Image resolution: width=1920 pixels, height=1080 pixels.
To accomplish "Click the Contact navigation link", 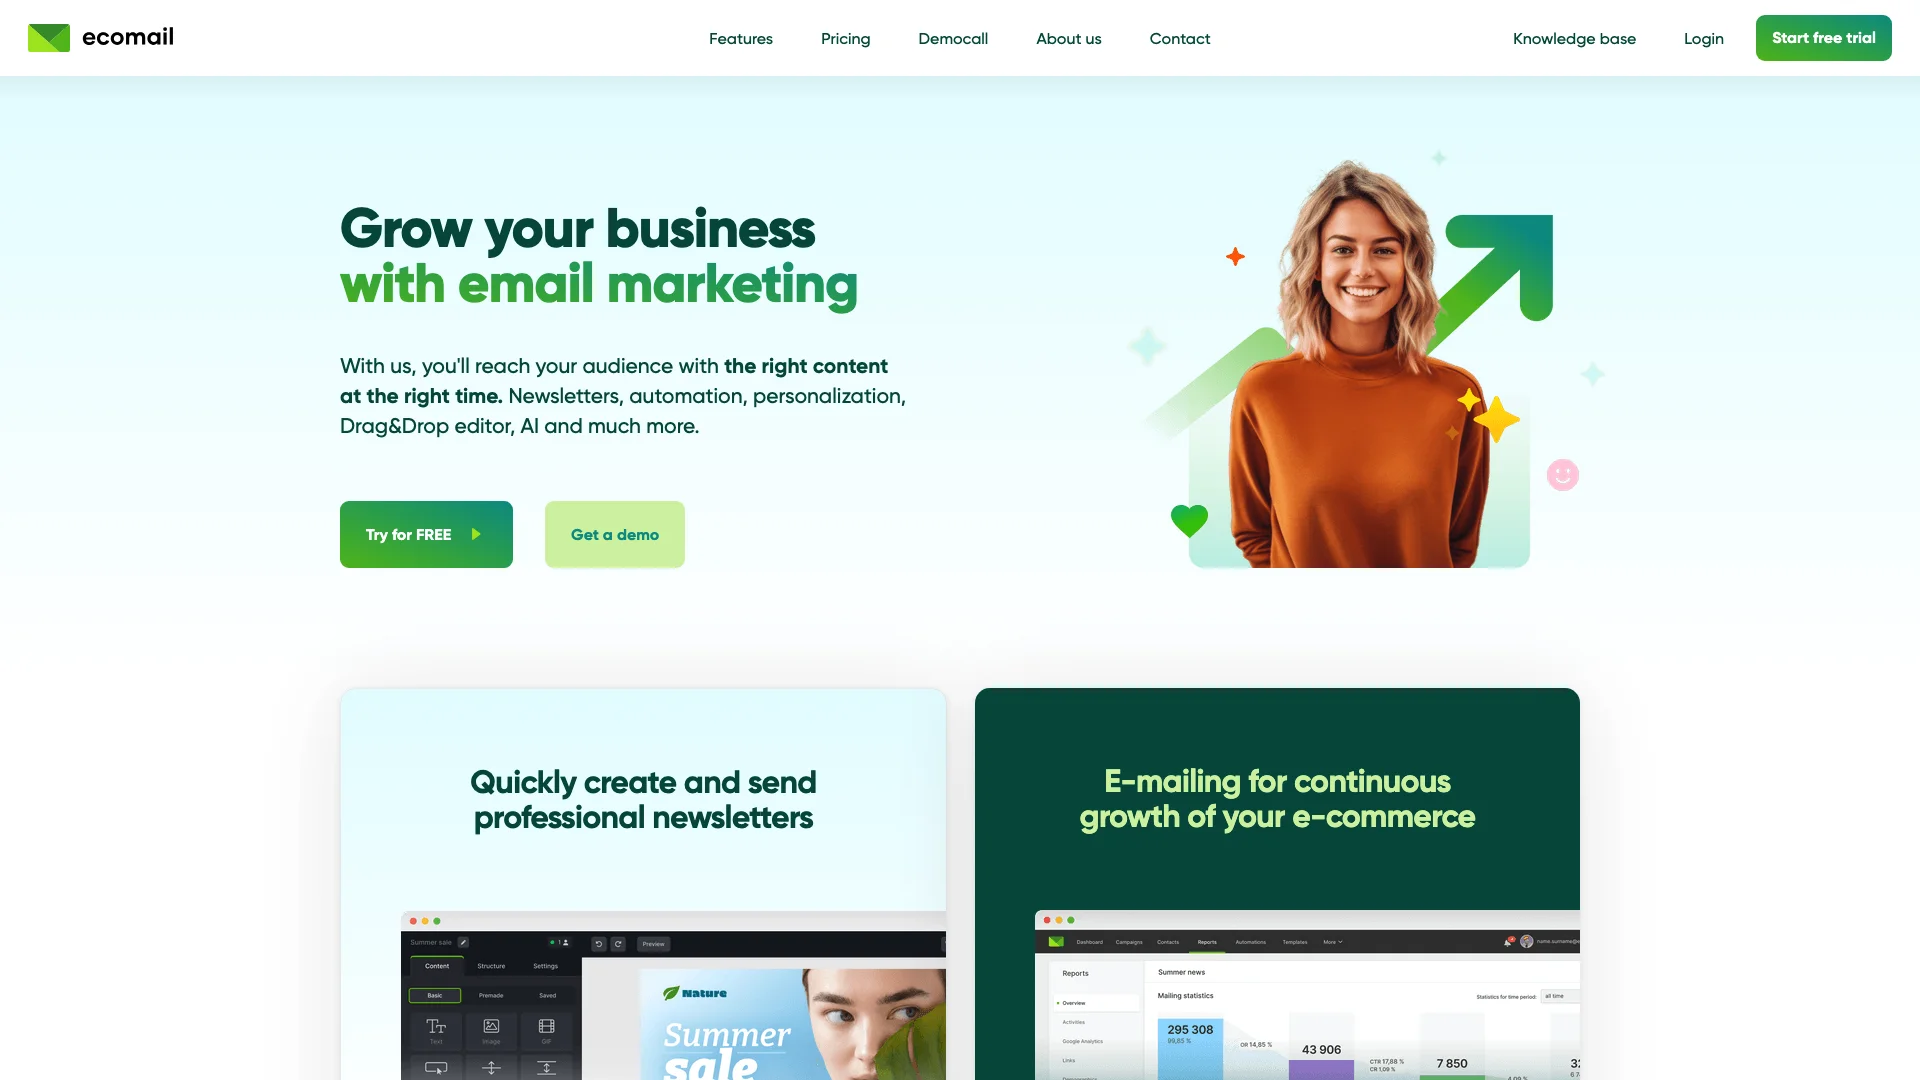I will point(1179,37).
